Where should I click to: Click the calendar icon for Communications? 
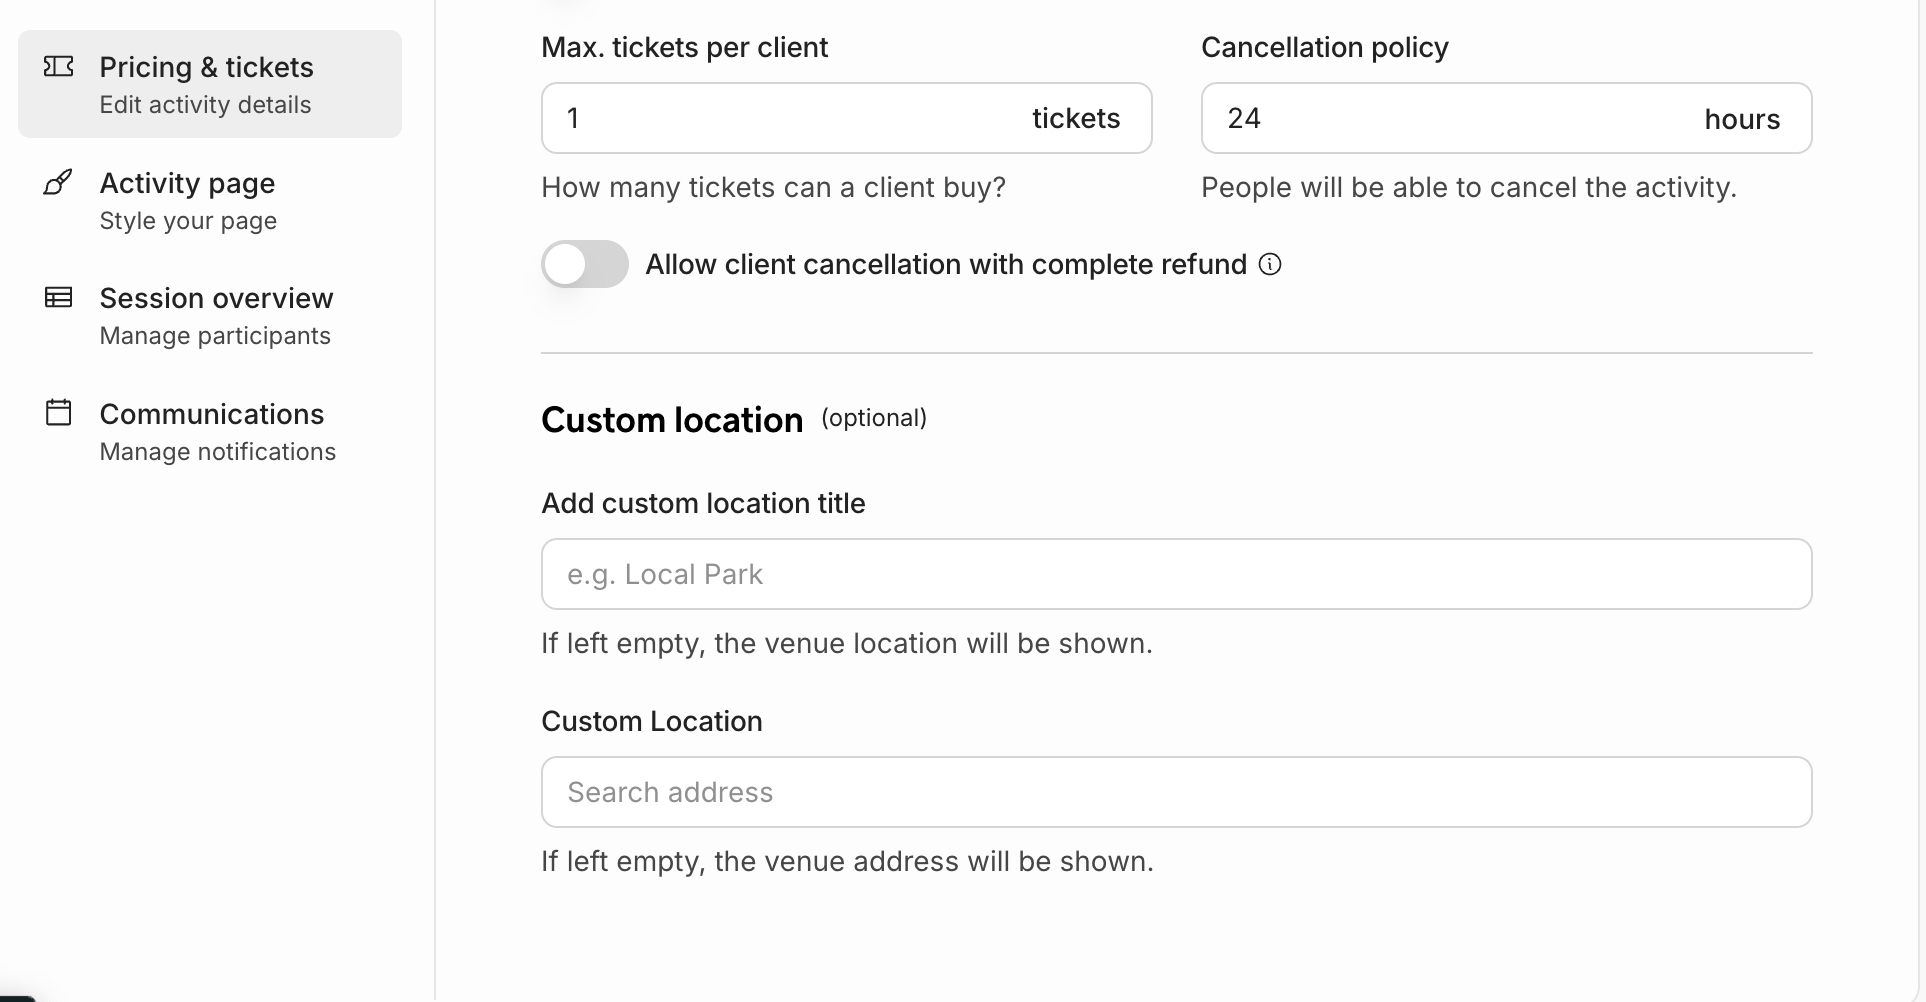(x=58, y=413)
